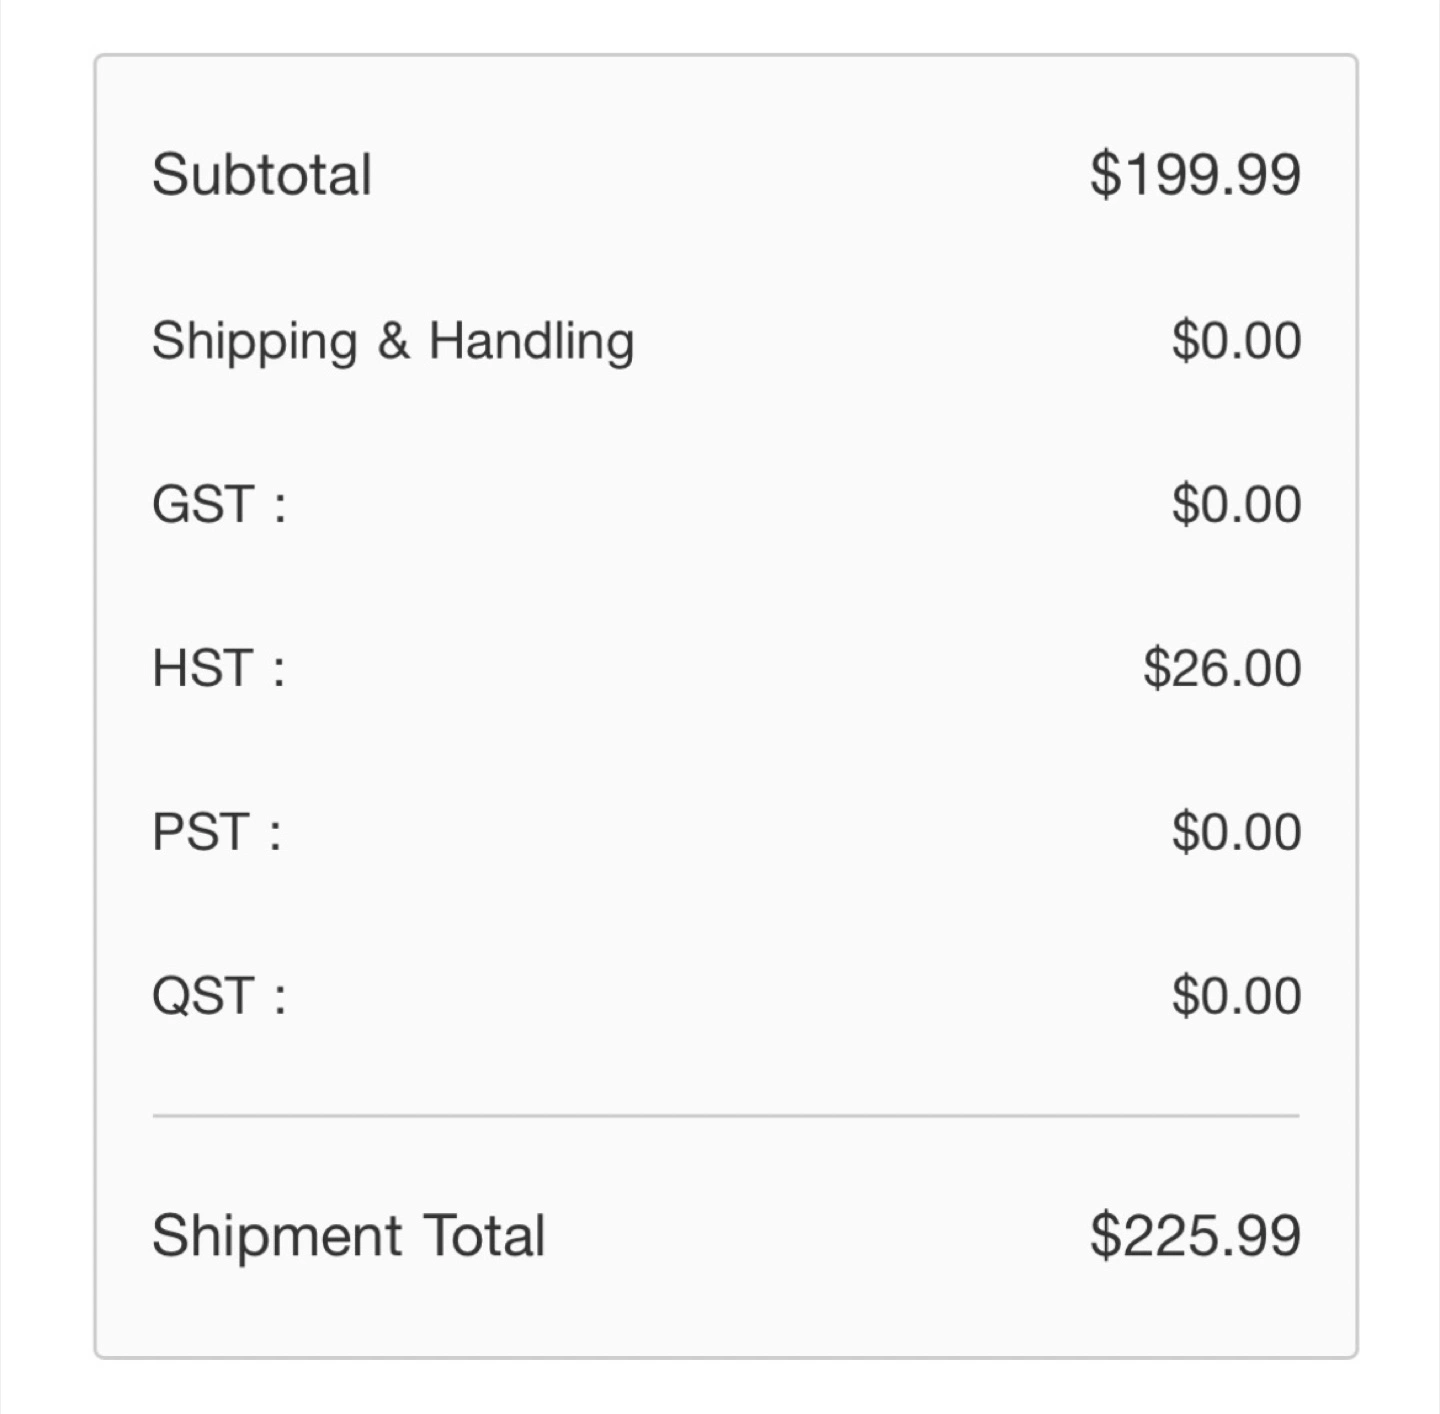Screen dimensions: 1440x1414
Task: Click the Shipment Total label
Action: pyautogui.click(x=348, y=1236)
